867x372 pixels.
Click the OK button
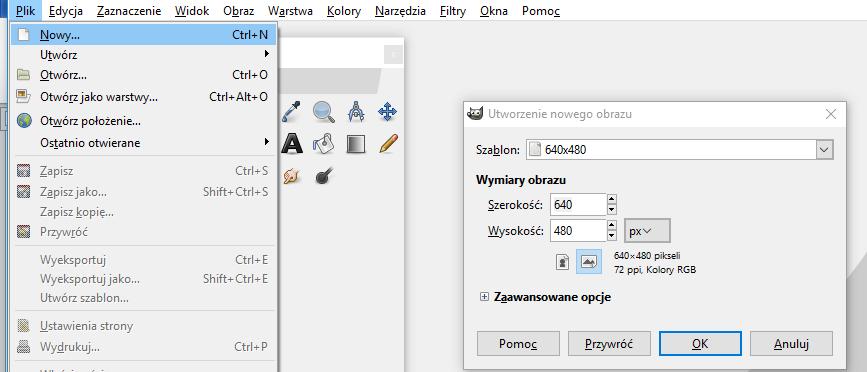[700, 344]
